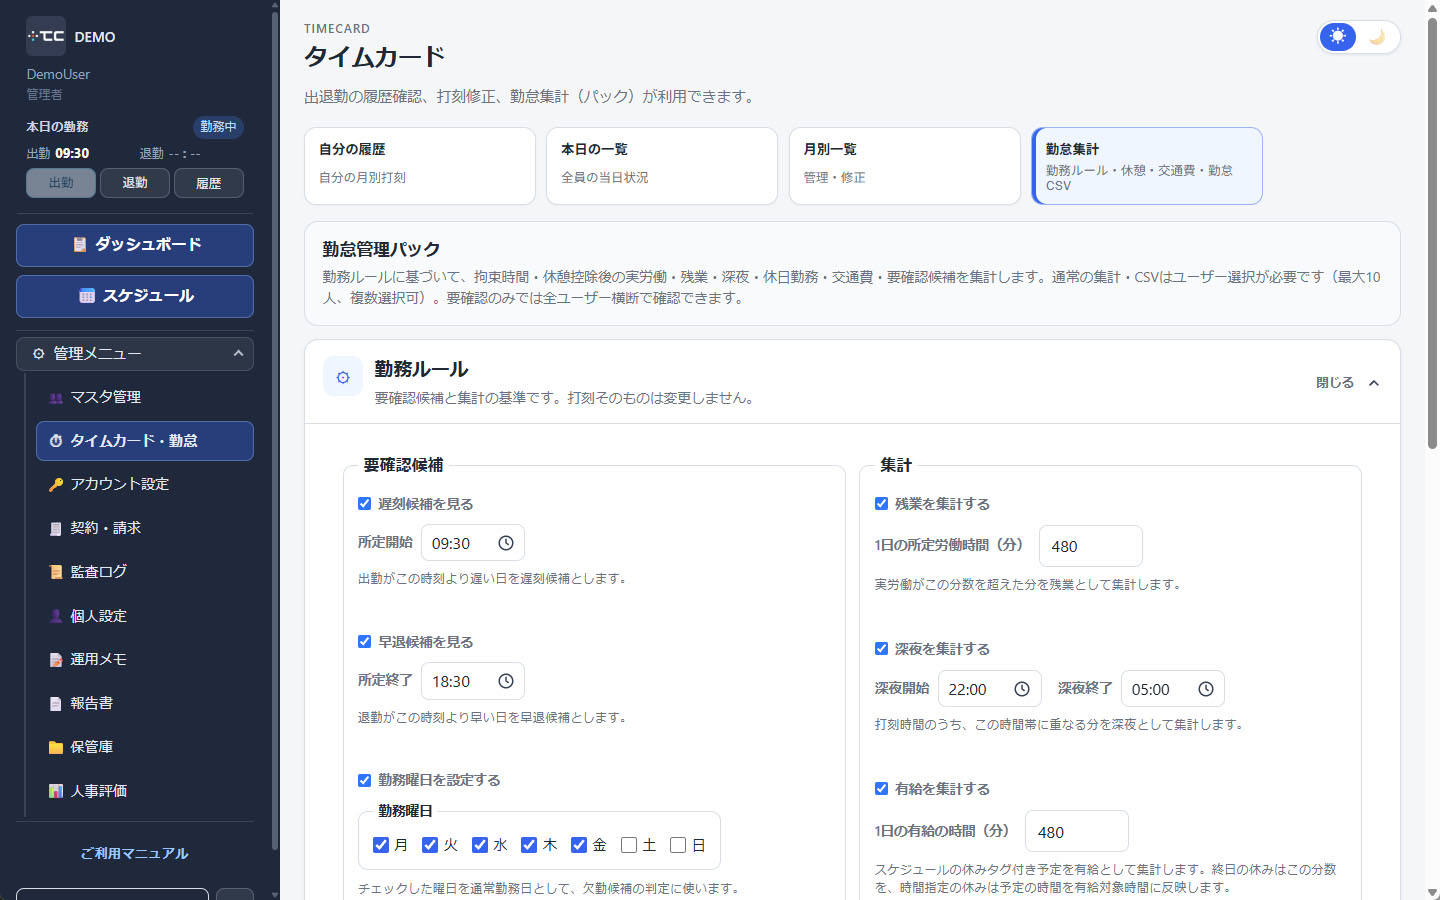Image resolution: width=1440 pixels, height=900 pixels.
Task: Open 監査ログ menu item
Action: (145, 572)
